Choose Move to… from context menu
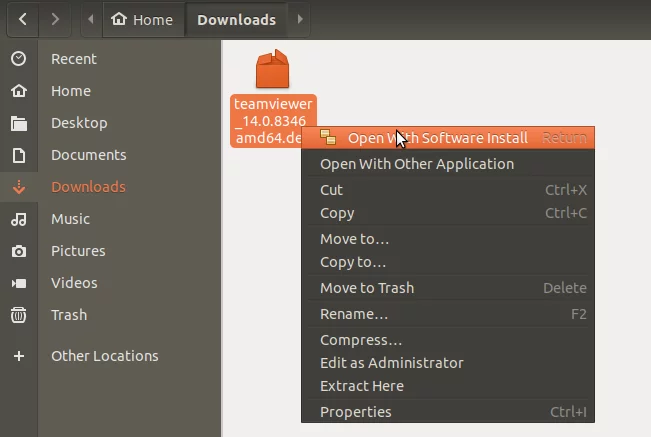 click(x=448, y=239)
